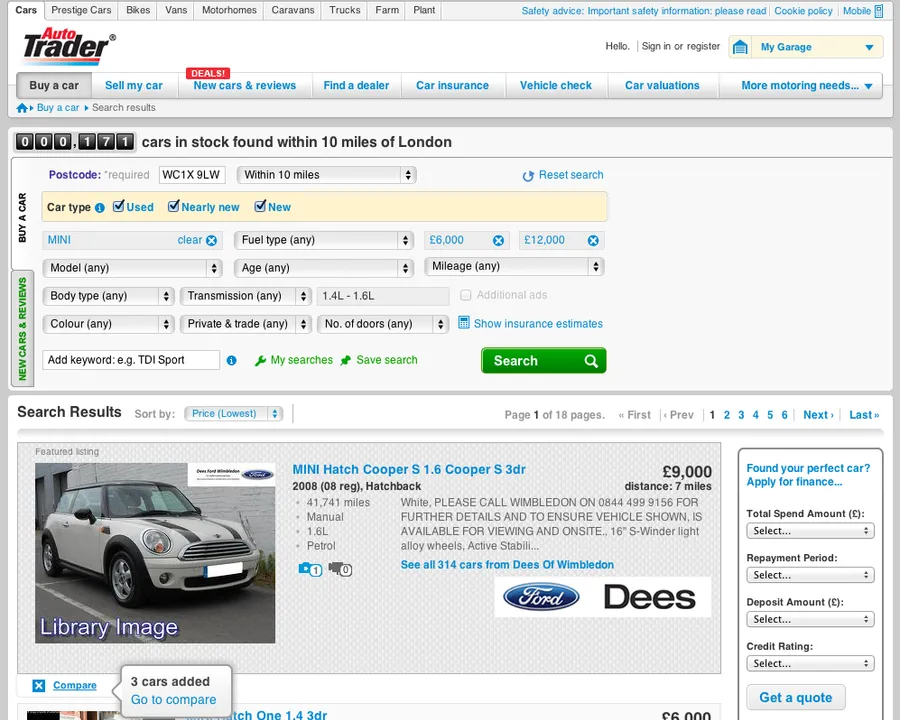Click the Reset search refresh icon
The image size is (900, 720).
[x=528, y=176]
